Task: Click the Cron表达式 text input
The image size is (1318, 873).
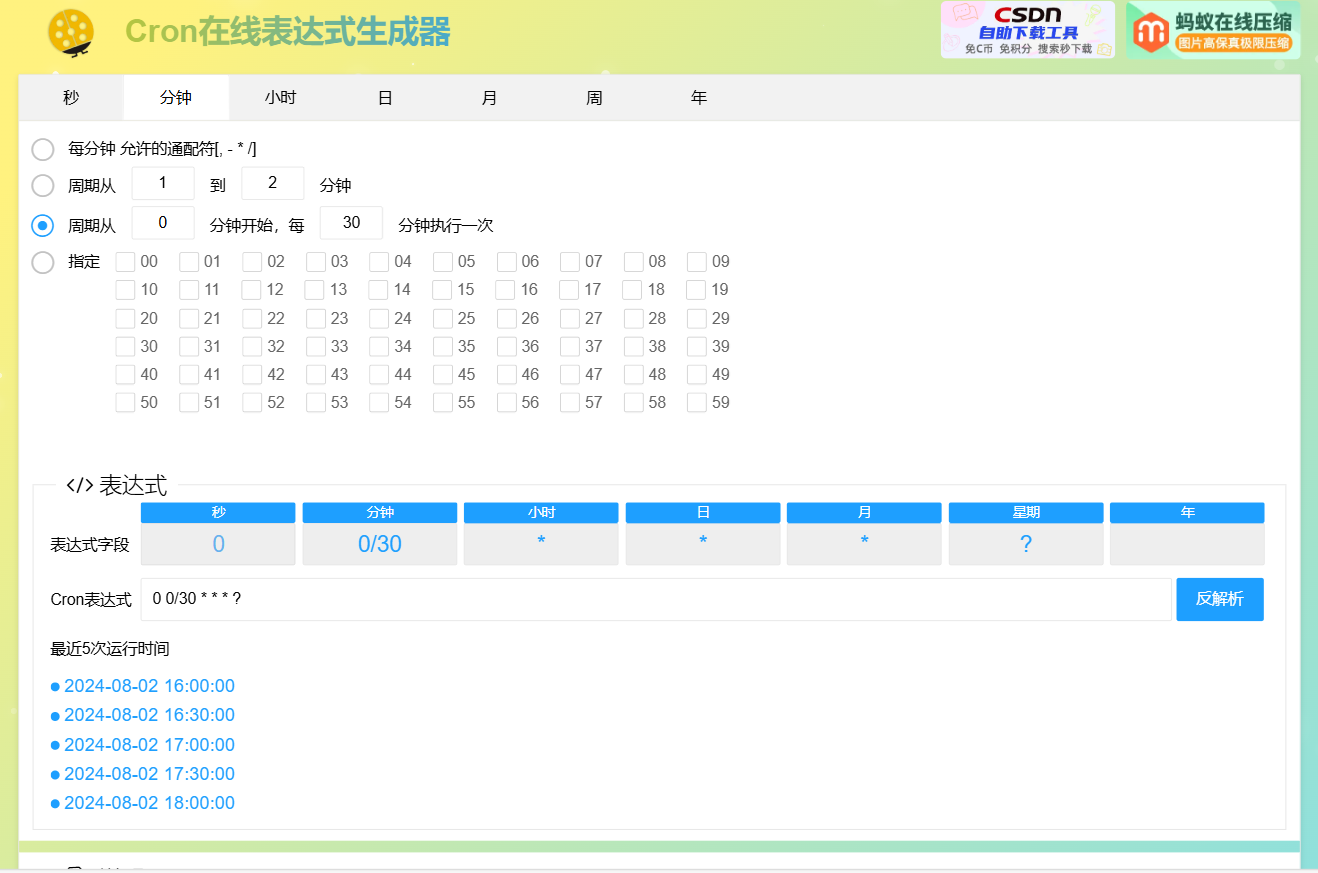Action: coord(656,600)
